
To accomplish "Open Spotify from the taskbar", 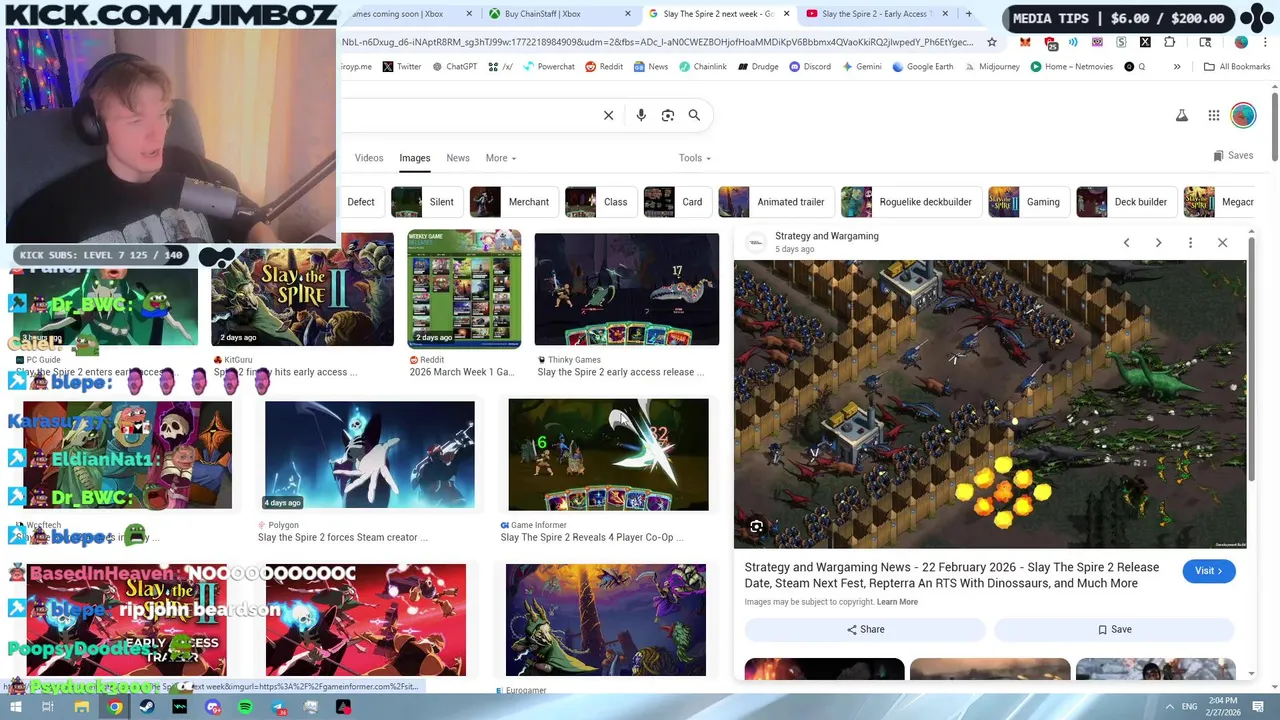I will [x=246, y=707].
